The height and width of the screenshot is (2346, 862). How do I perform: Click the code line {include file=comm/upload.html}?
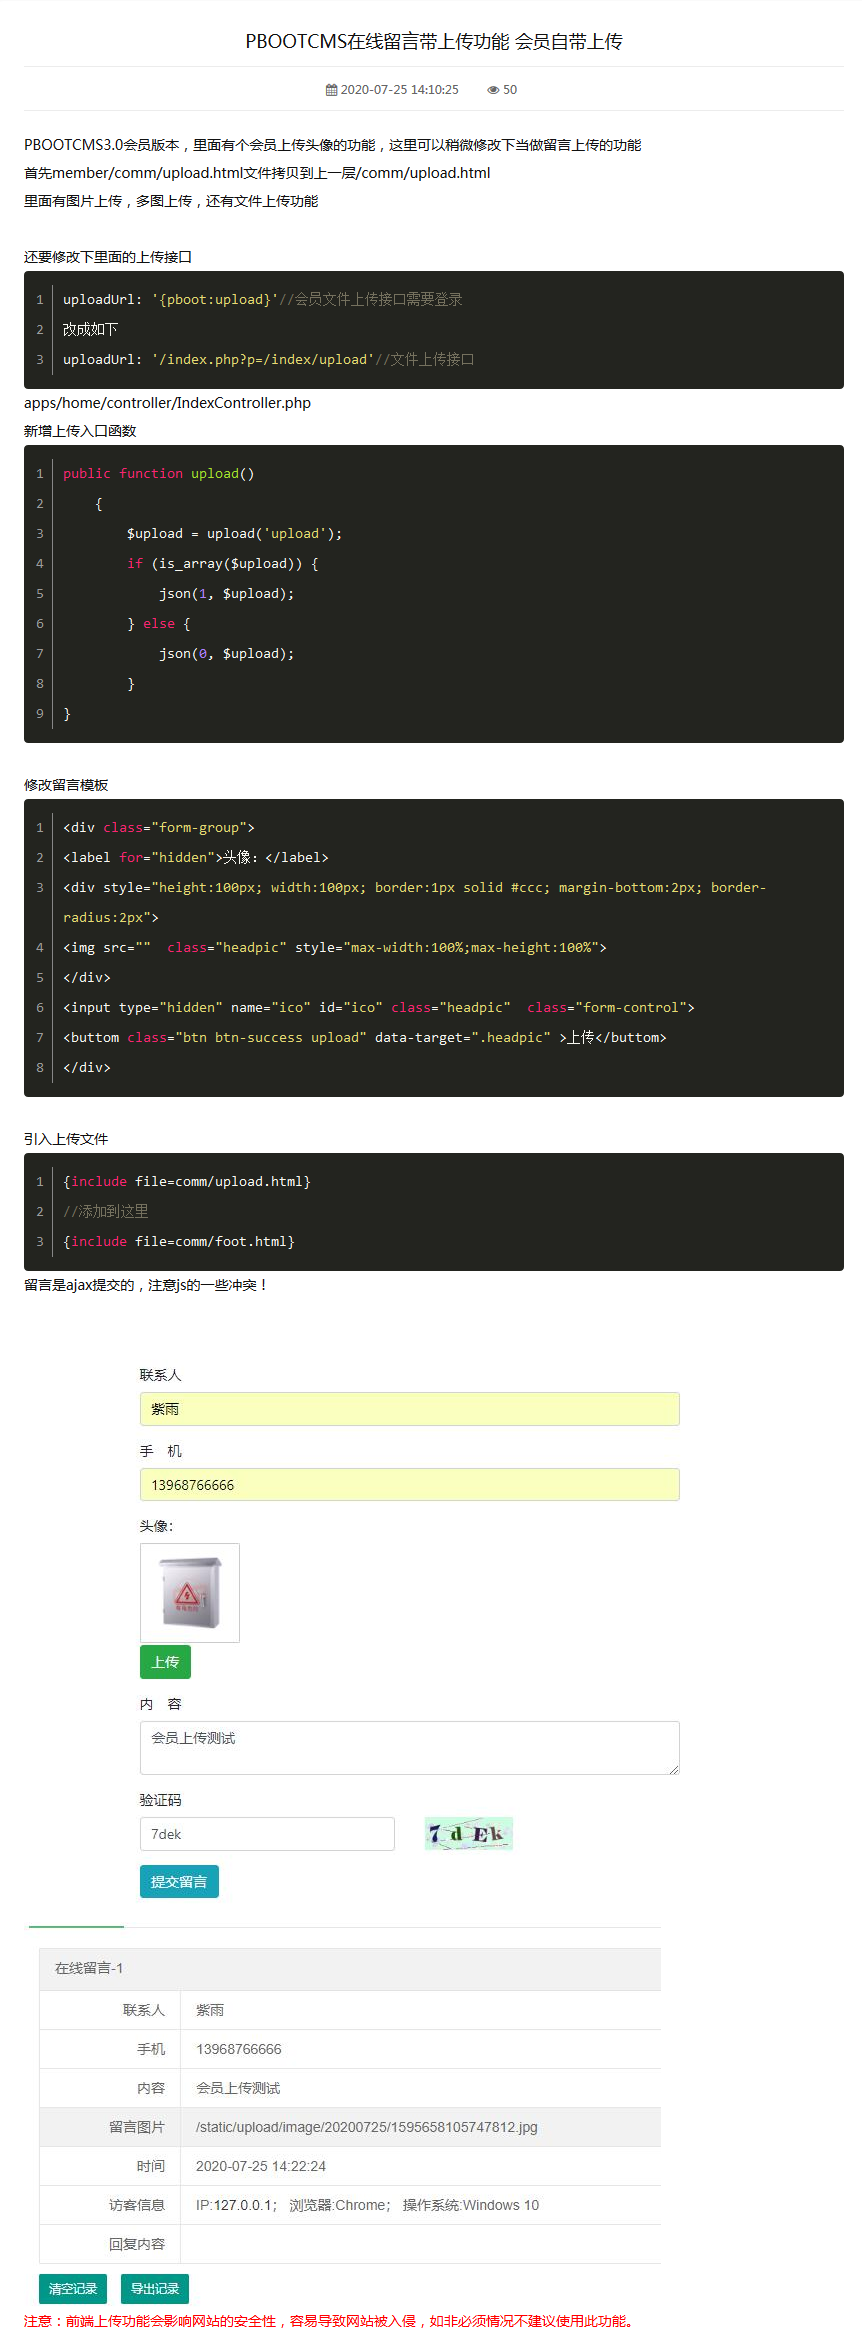(x=187, y=1181)
